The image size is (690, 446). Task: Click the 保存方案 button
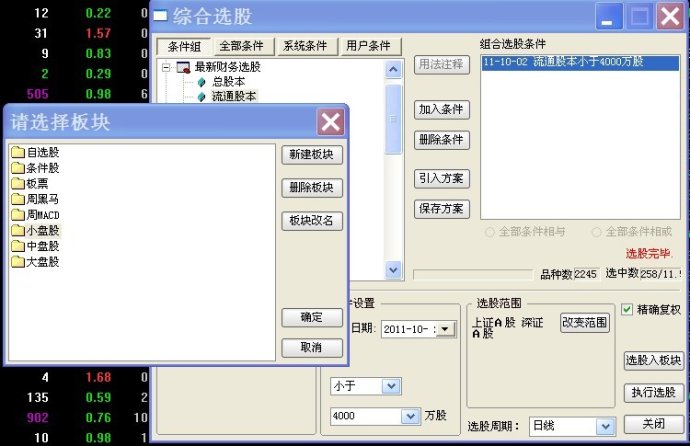[441, 209]
